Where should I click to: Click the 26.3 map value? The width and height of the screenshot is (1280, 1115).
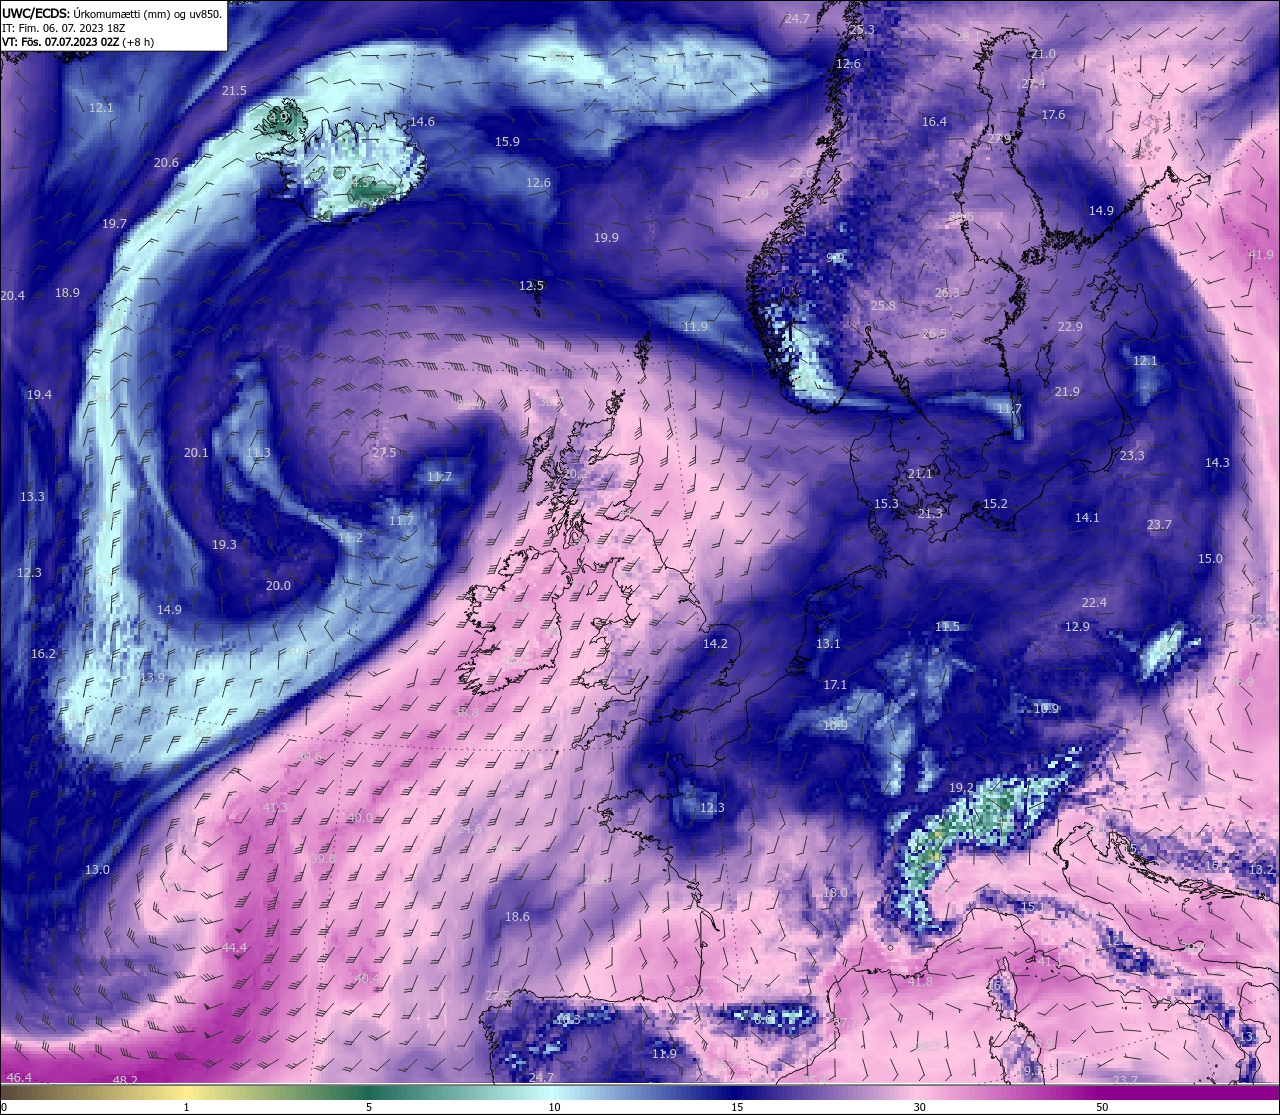[x=947, y=293]
